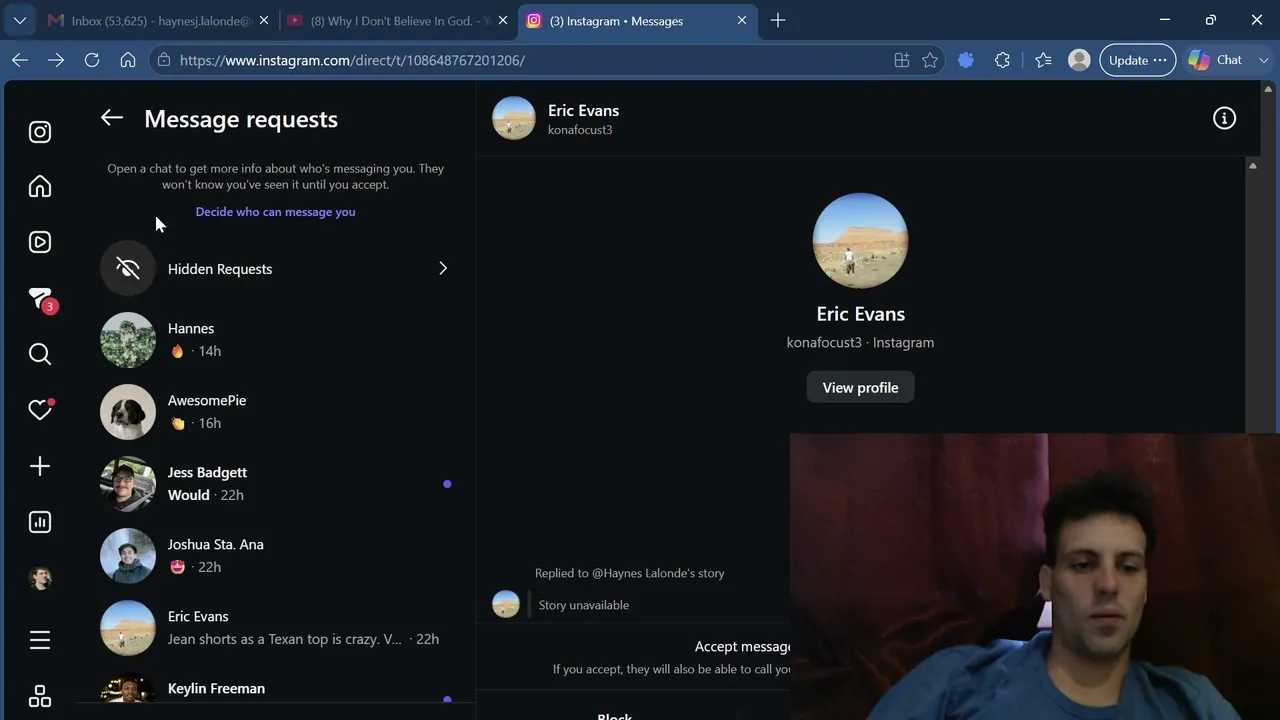The height and width of the screenshot is (720, 1280).
Task: Open the split screen icon in the address bar
Action: (x=902, y=60)
